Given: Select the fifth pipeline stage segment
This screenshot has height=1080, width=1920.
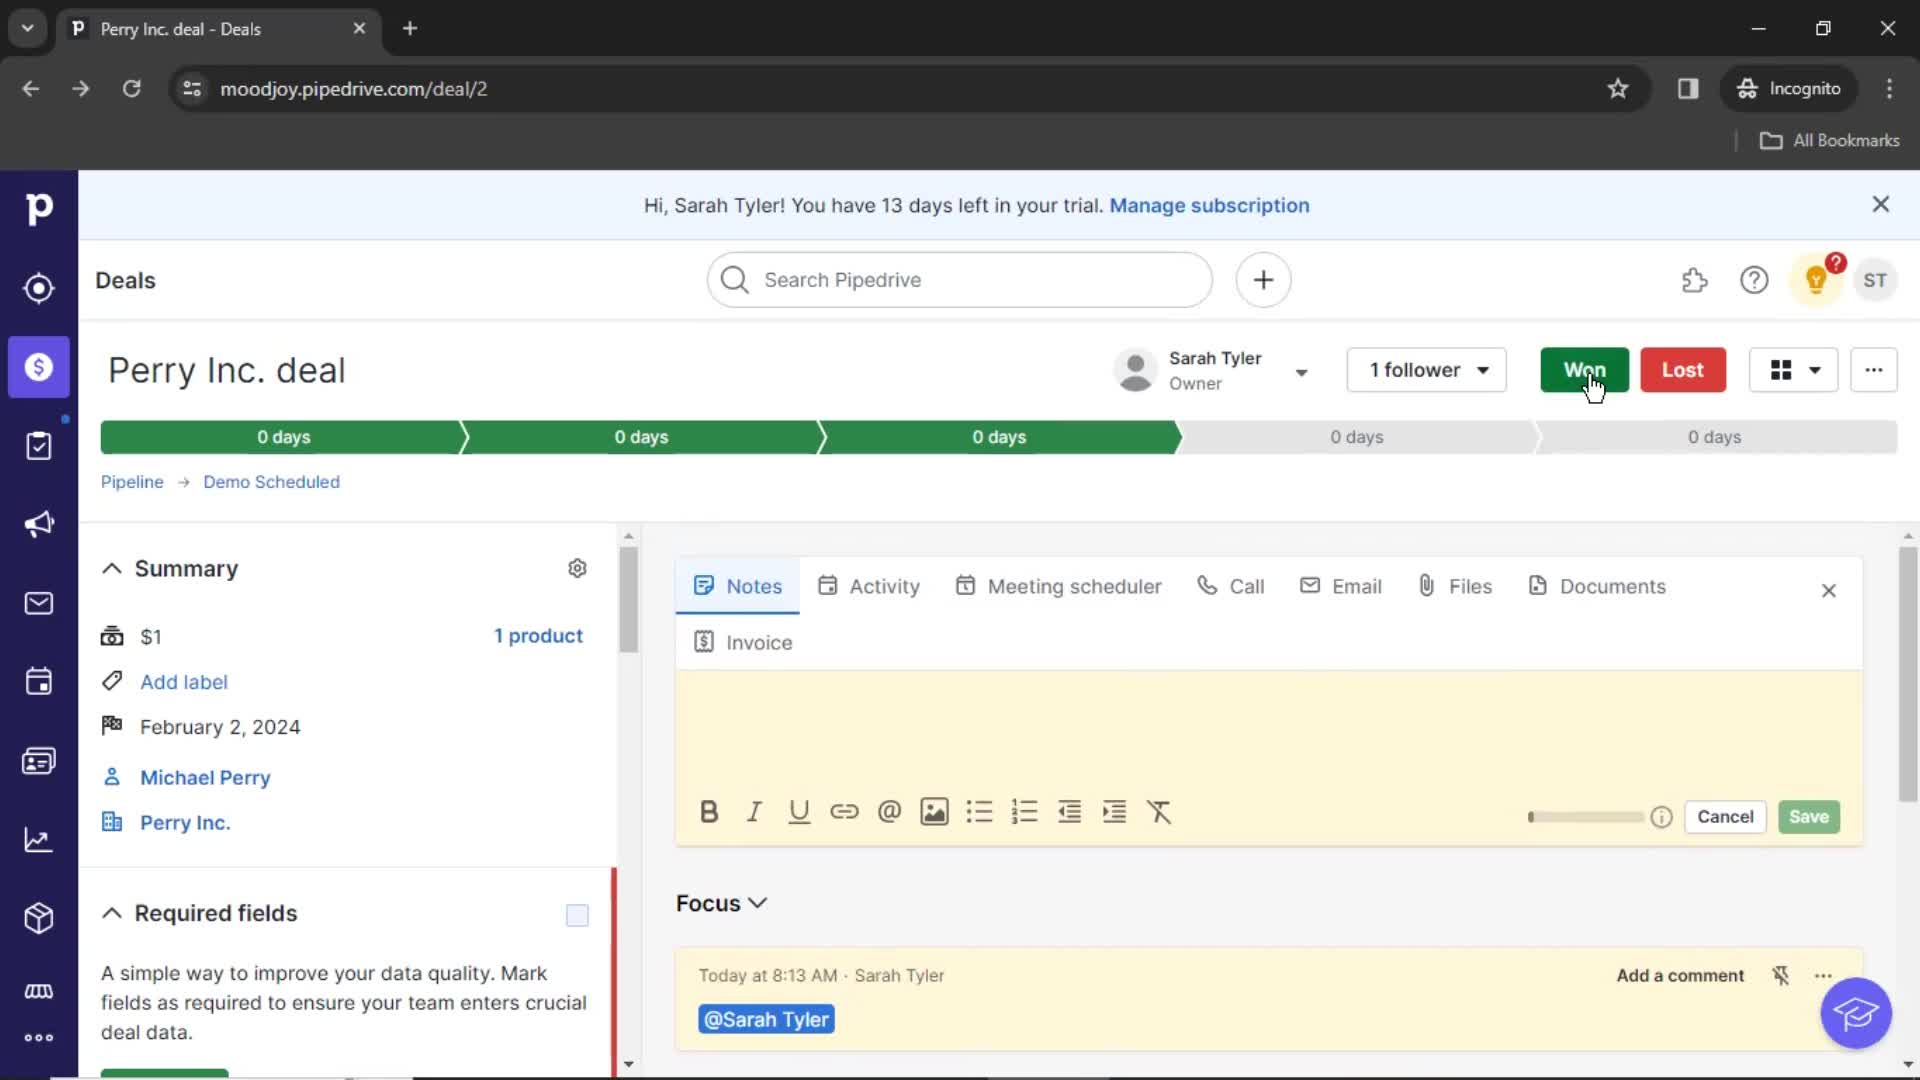Looking at the screenshot, I should pyautogui.click(x=1714, y=437).
